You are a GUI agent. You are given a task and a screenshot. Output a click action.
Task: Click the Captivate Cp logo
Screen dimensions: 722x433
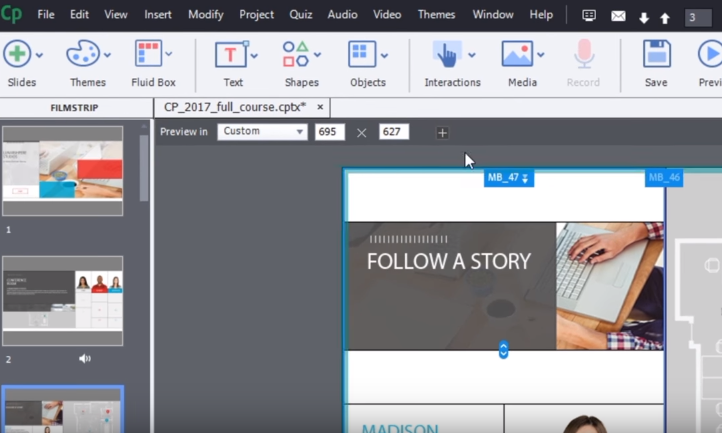pos(11,14)
